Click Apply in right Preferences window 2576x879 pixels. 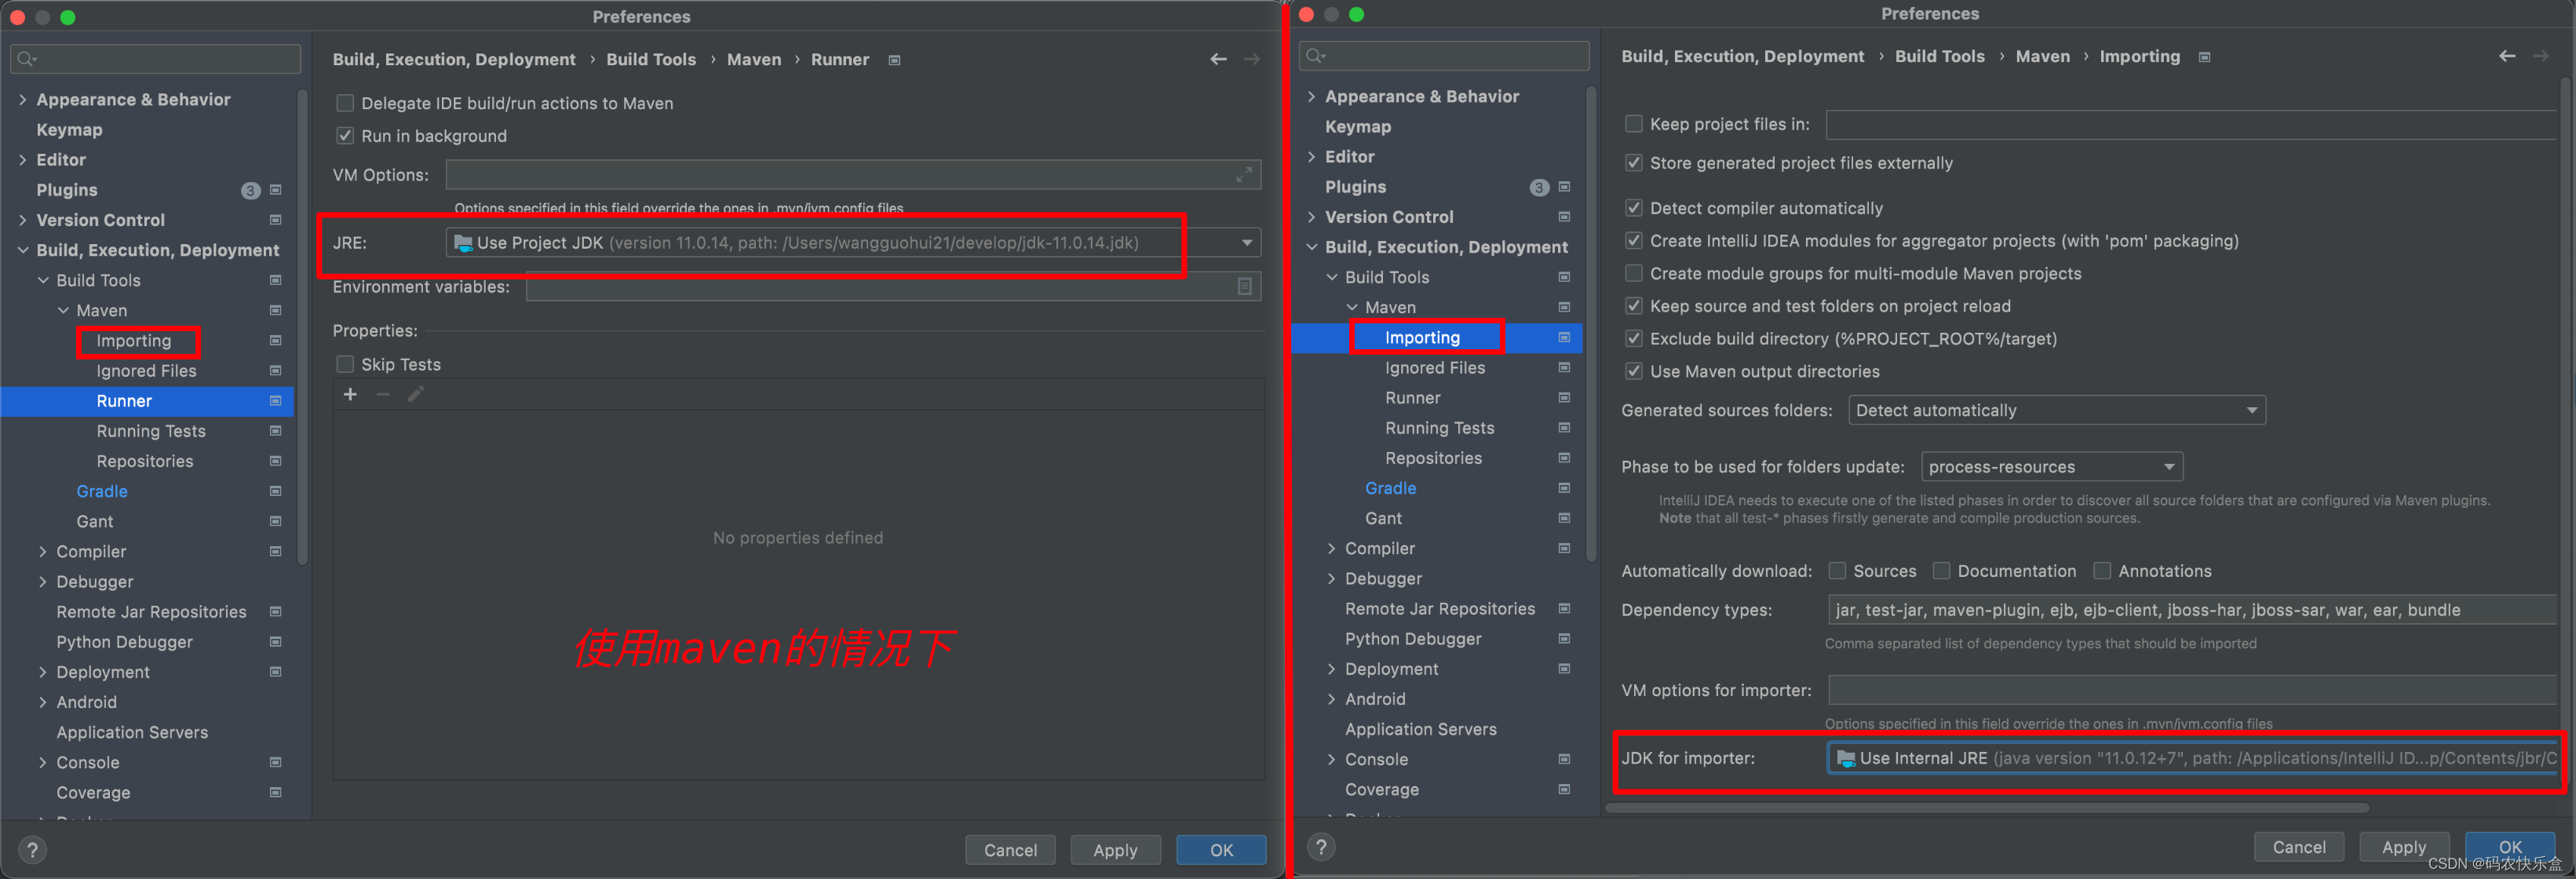2404,847
